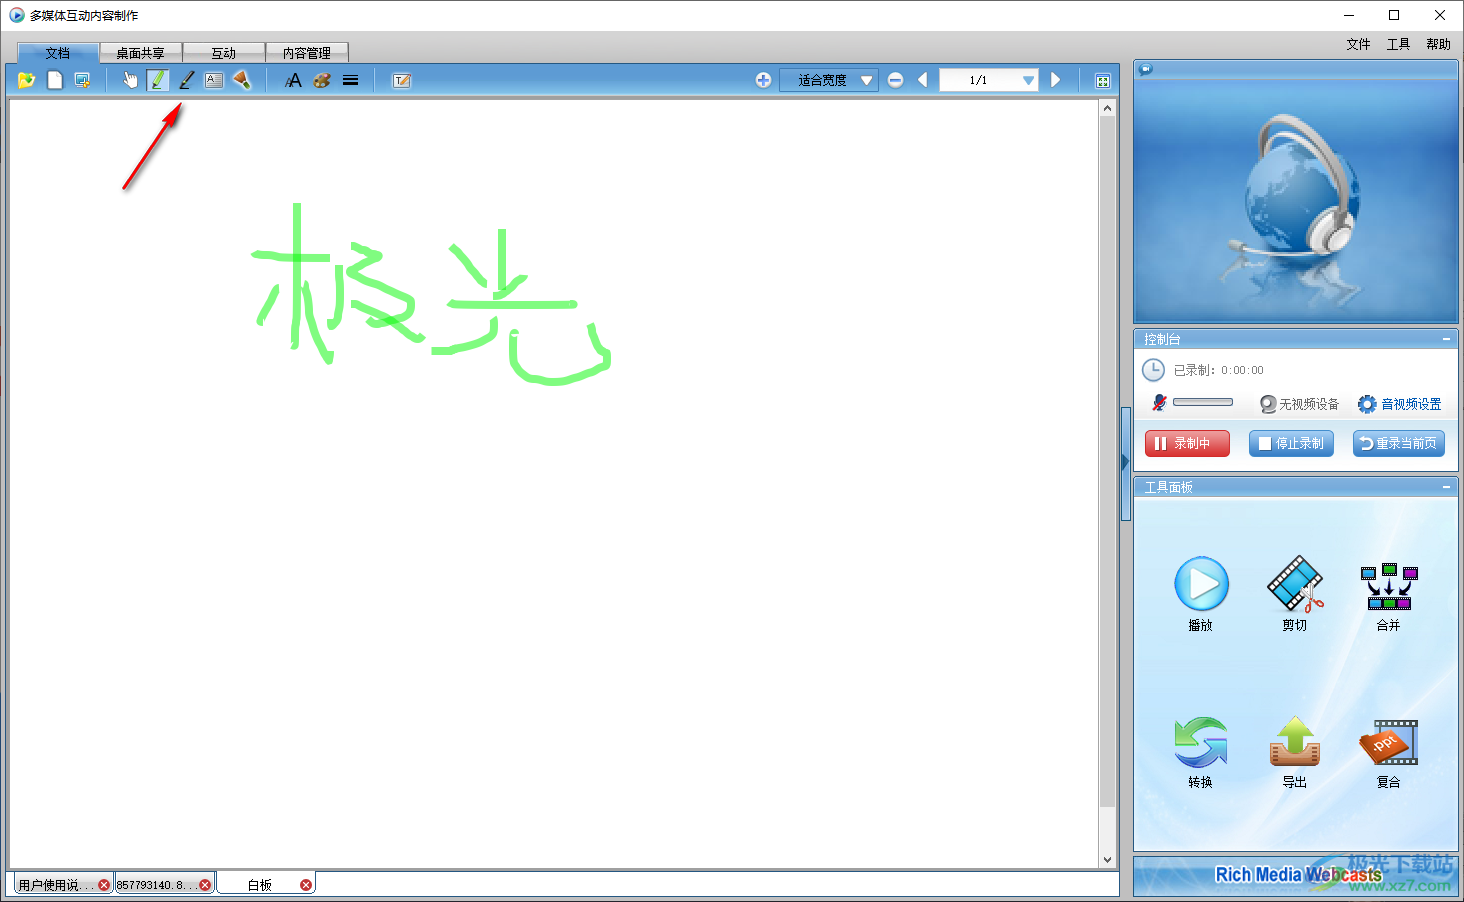Select the black pen tool

coord(186,80)
